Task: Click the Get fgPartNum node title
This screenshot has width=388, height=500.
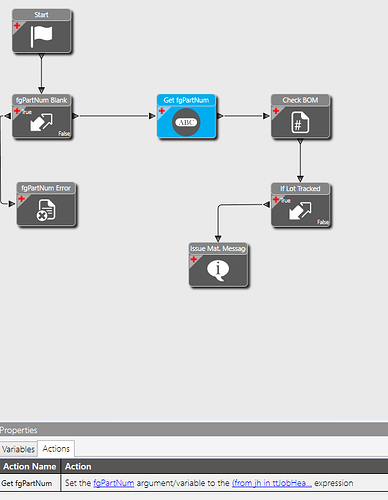Action: 186,100
